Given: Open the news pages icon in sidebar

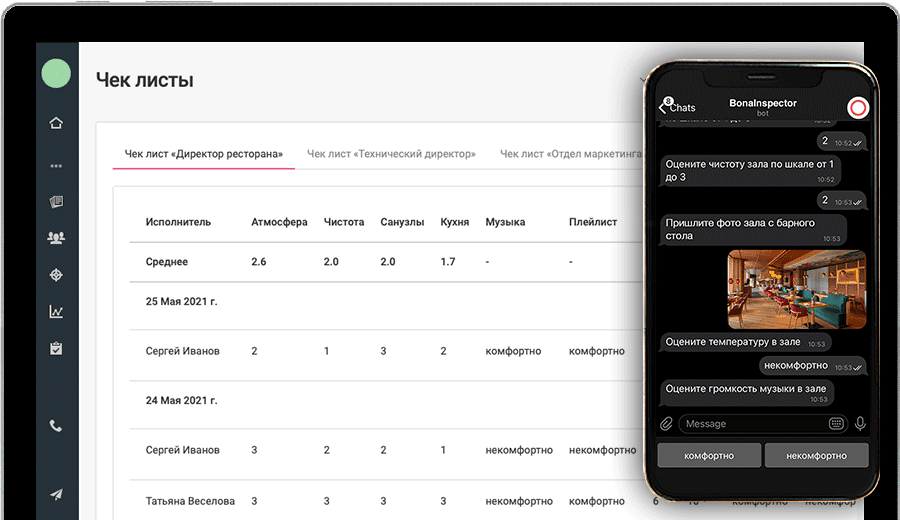Looking at the screenshot, I should tap(56, 202).
